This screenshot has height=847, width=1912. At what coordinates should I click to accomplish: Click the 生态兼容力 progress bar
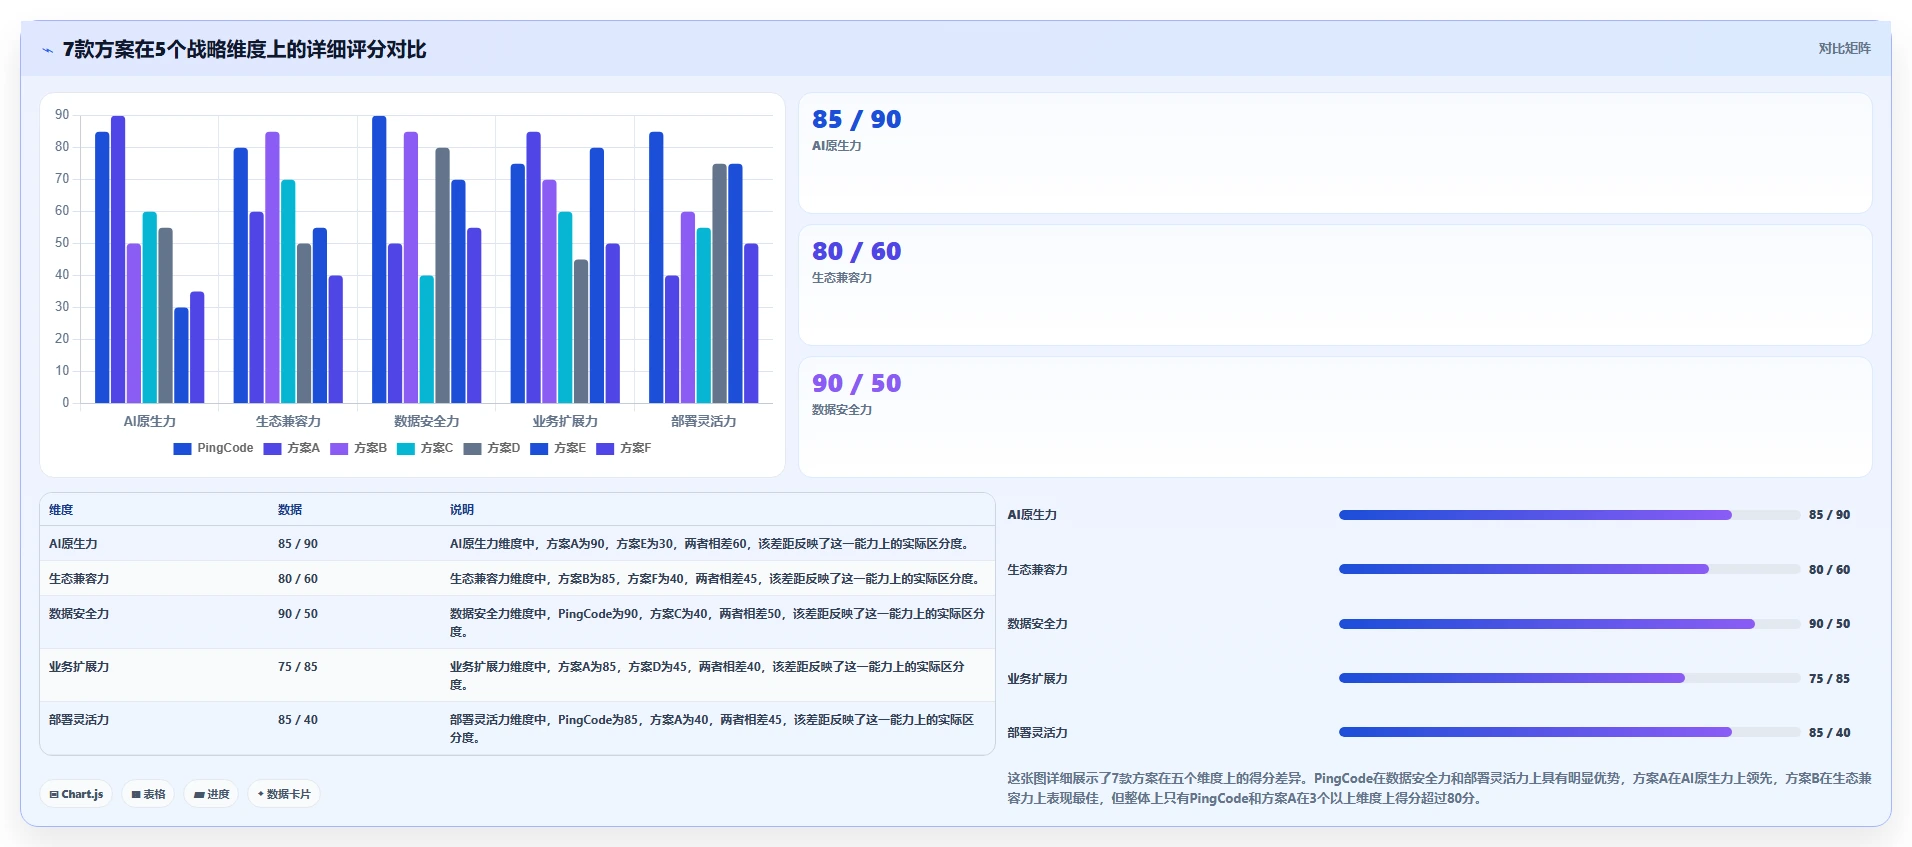coord(1569,569)
